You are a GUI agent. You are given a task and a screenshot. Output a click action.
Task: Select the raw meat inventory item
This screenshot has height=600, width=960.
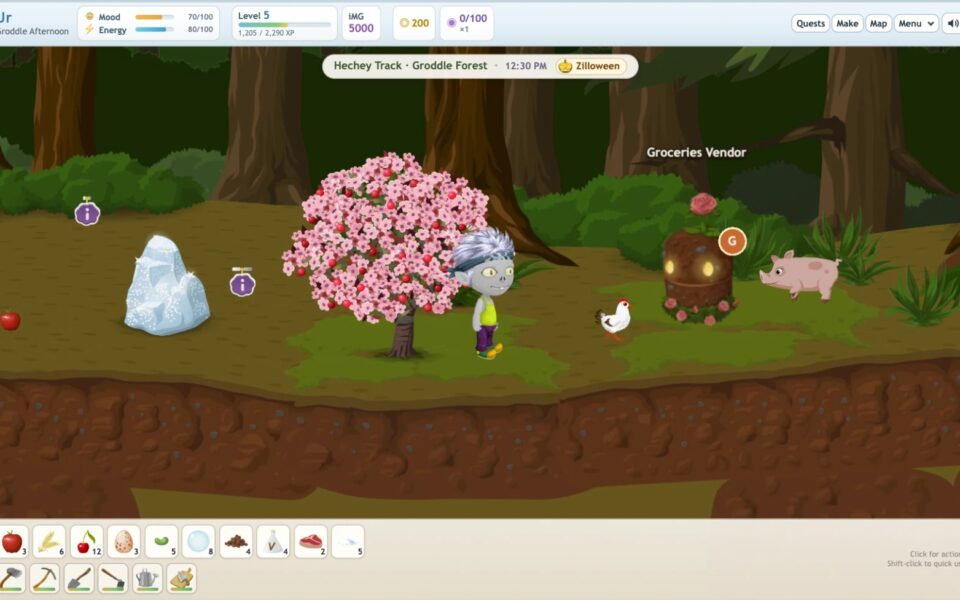pyautogui.click(x=310, y=542)
